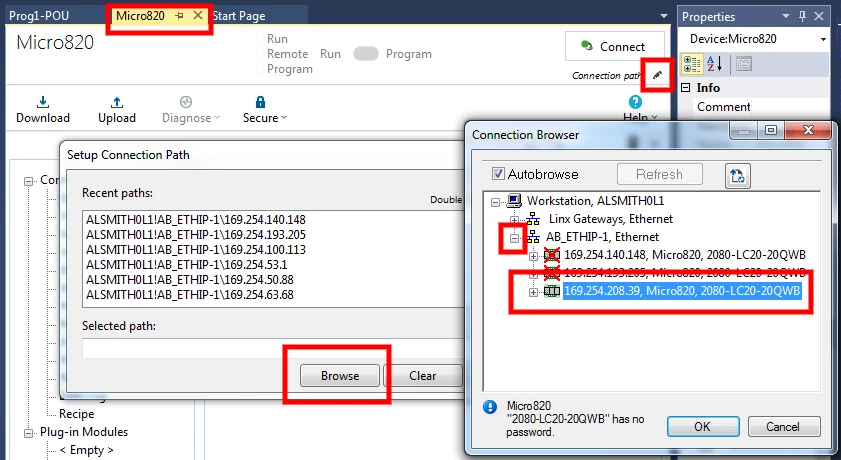This screenshot has height=460, width=841.
Task: Close the Micro820 tab
Action: pyautogui.click(x=198, y=15)
